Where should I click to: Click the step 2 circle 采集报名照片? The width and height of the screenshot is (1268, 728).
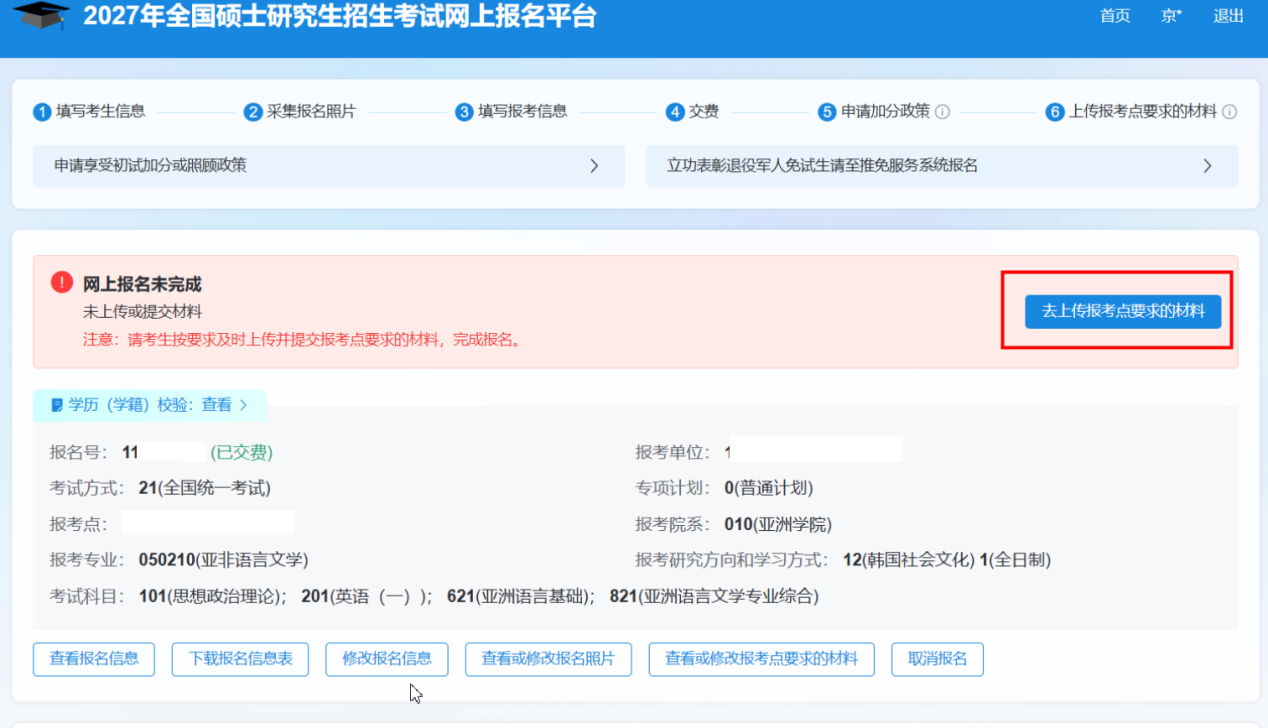click(x=253, y=112)
